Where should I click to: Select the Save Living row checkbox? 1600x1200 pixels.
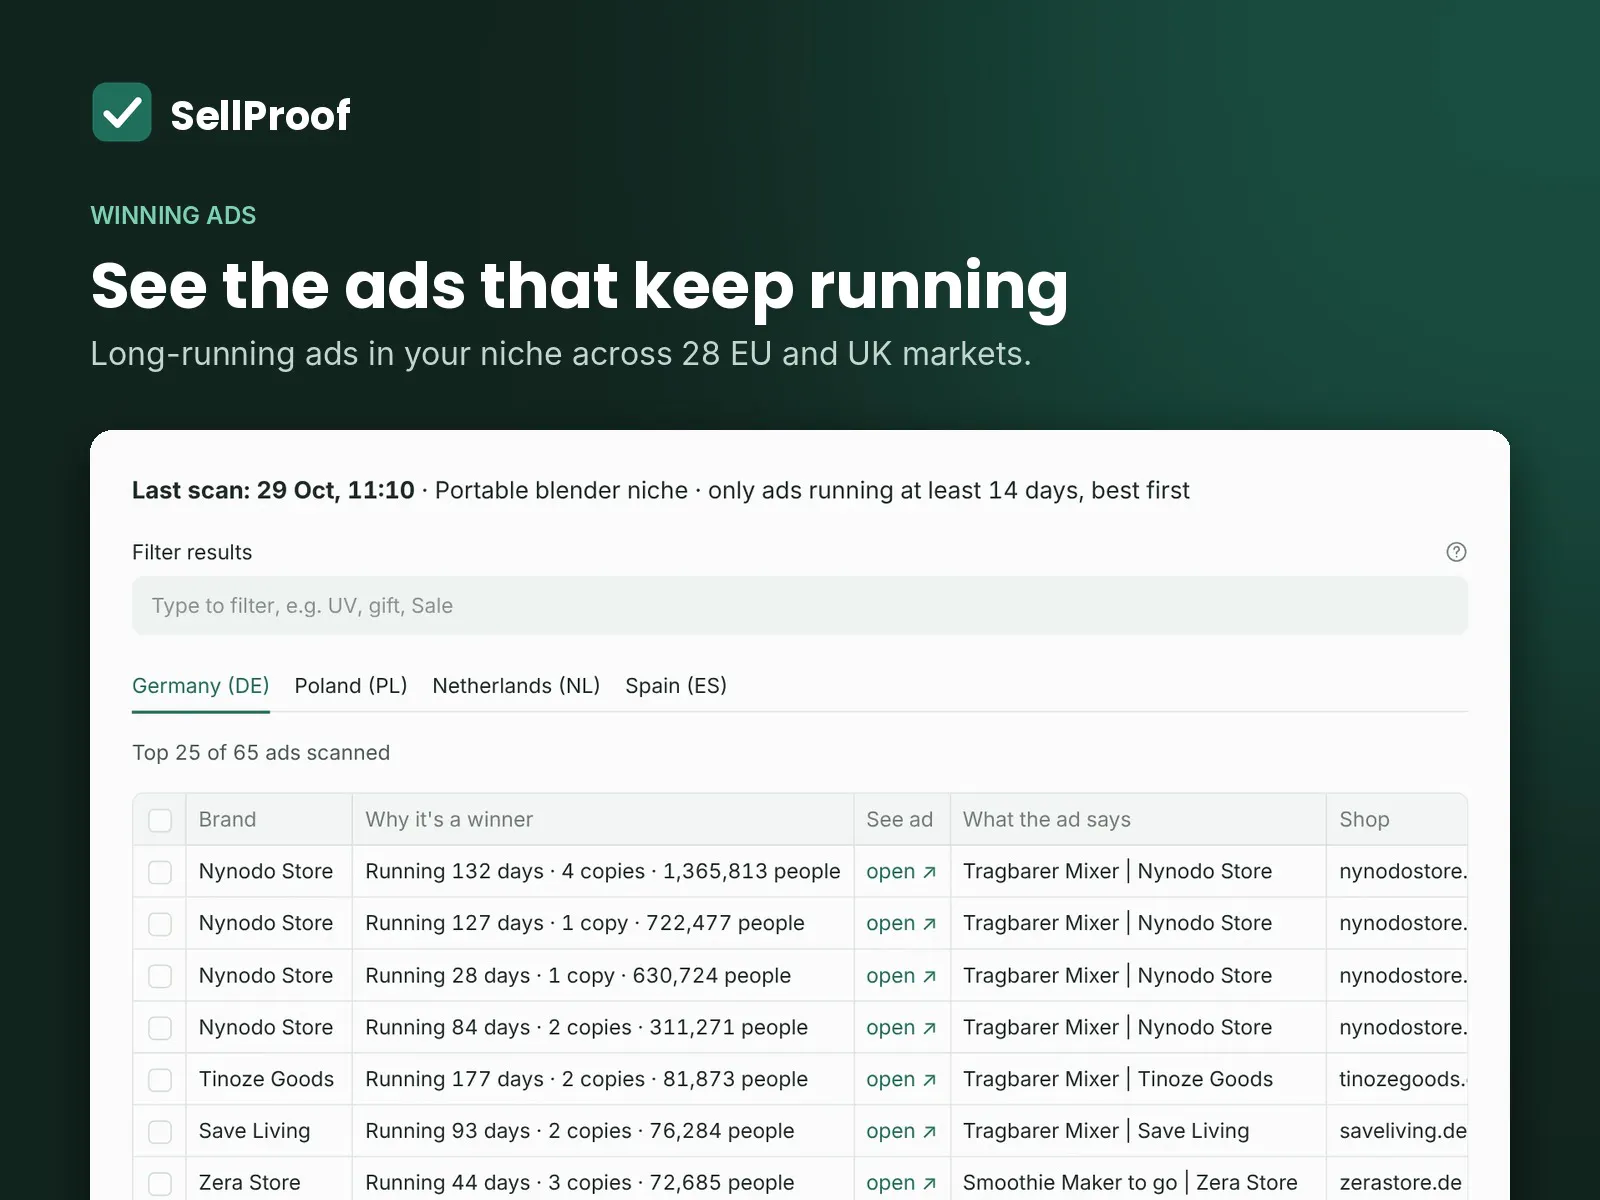tap(160, 1132)
